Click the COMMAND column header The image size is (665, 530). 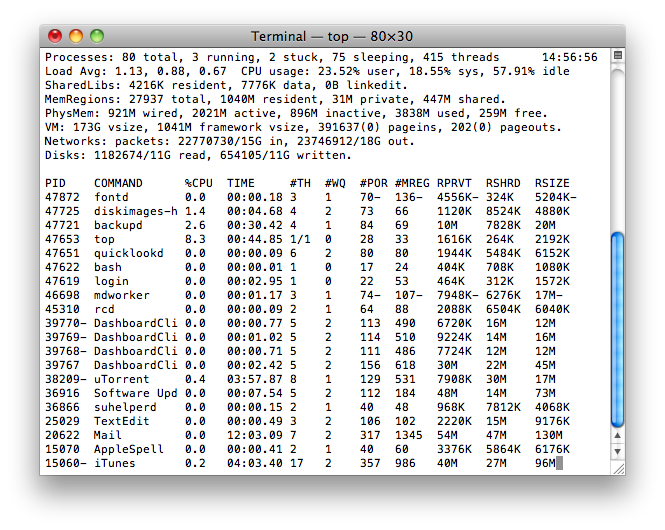[118, 183]
